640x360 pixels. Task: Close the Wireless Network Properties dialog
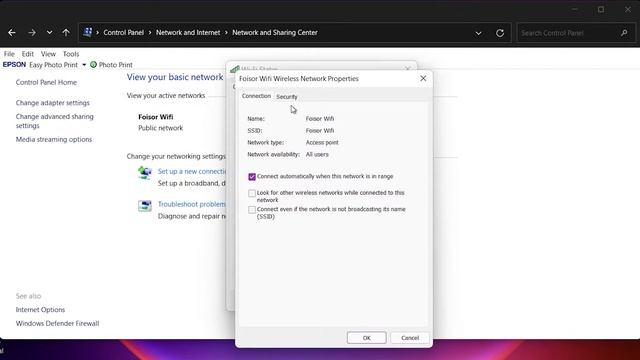(x=423, y=78)
